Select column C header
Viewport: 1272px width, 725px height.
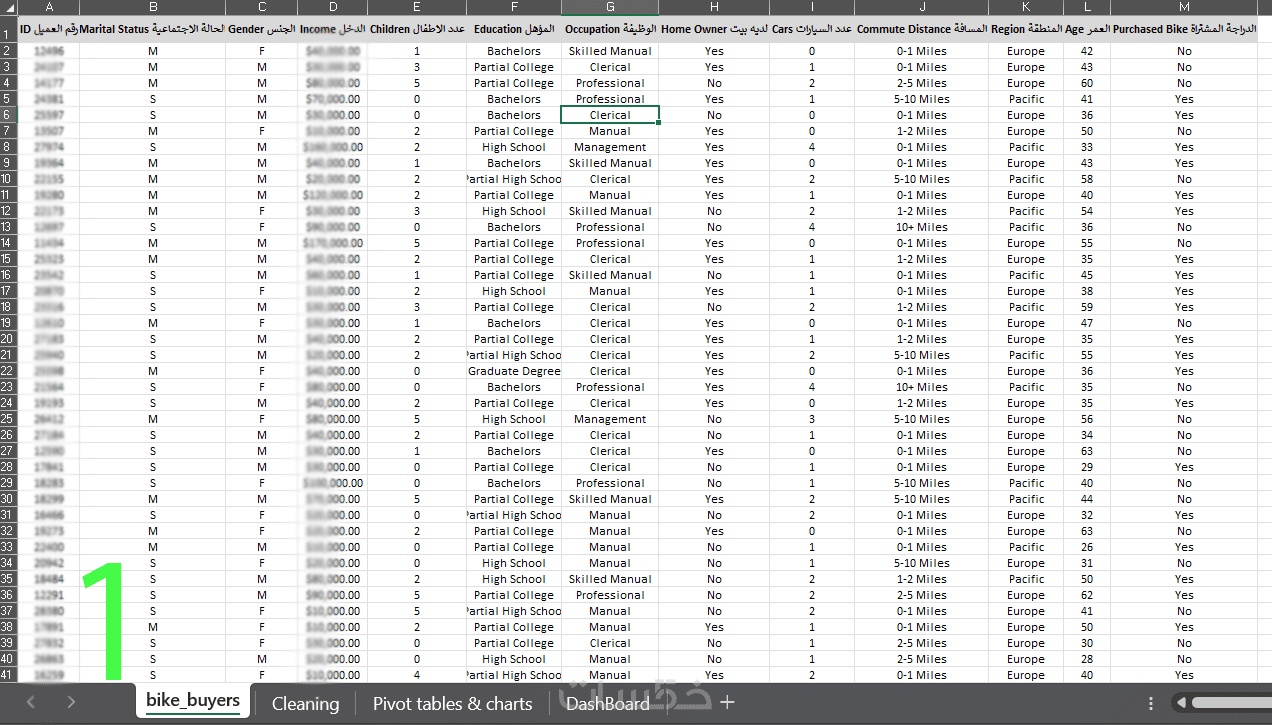point(261,7)
